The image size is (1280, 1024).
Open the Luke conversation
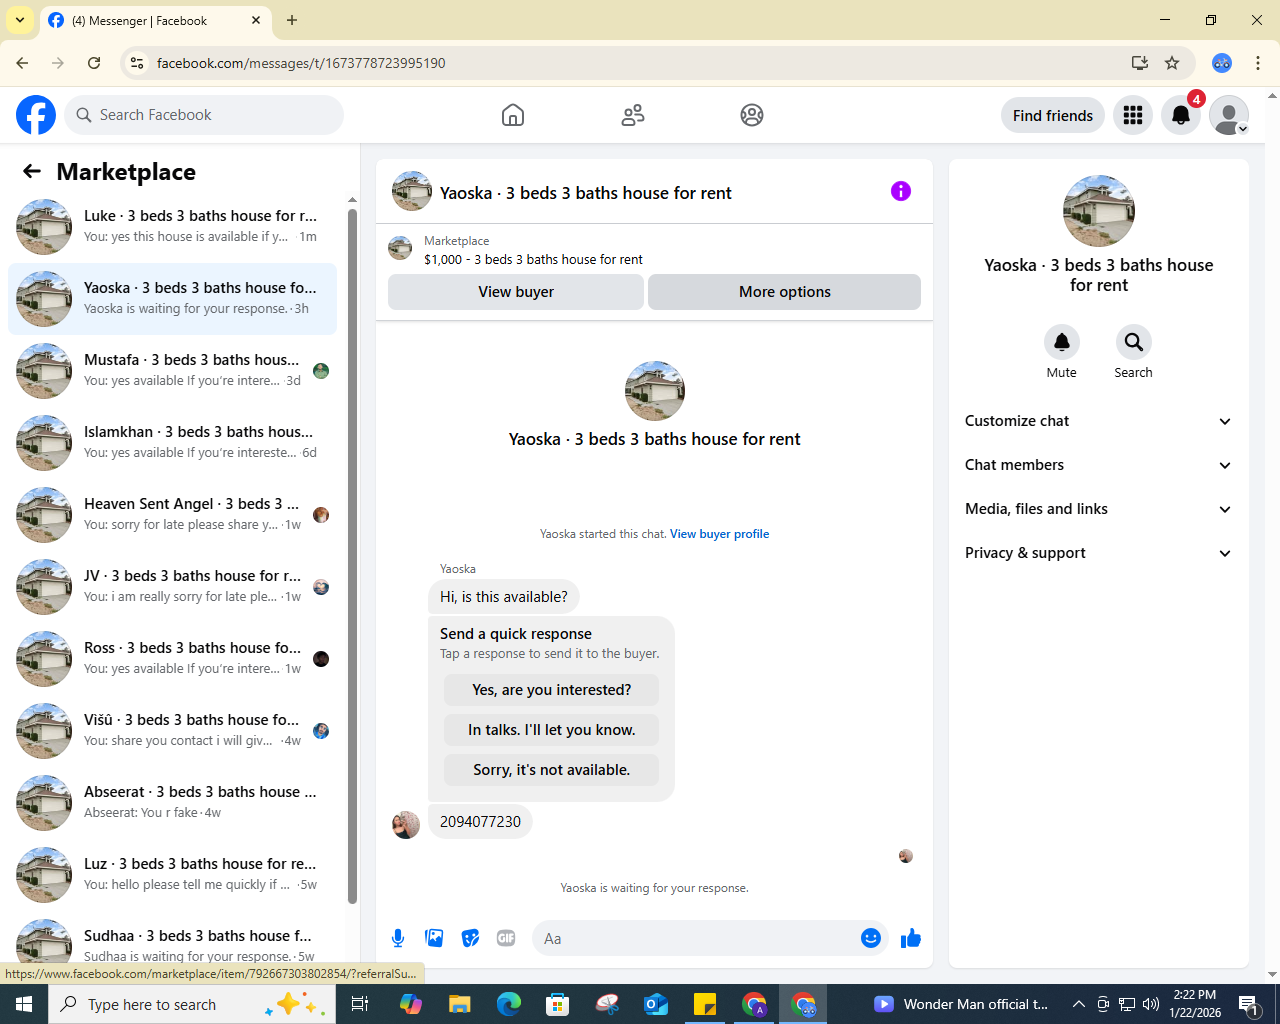[172, 227]
